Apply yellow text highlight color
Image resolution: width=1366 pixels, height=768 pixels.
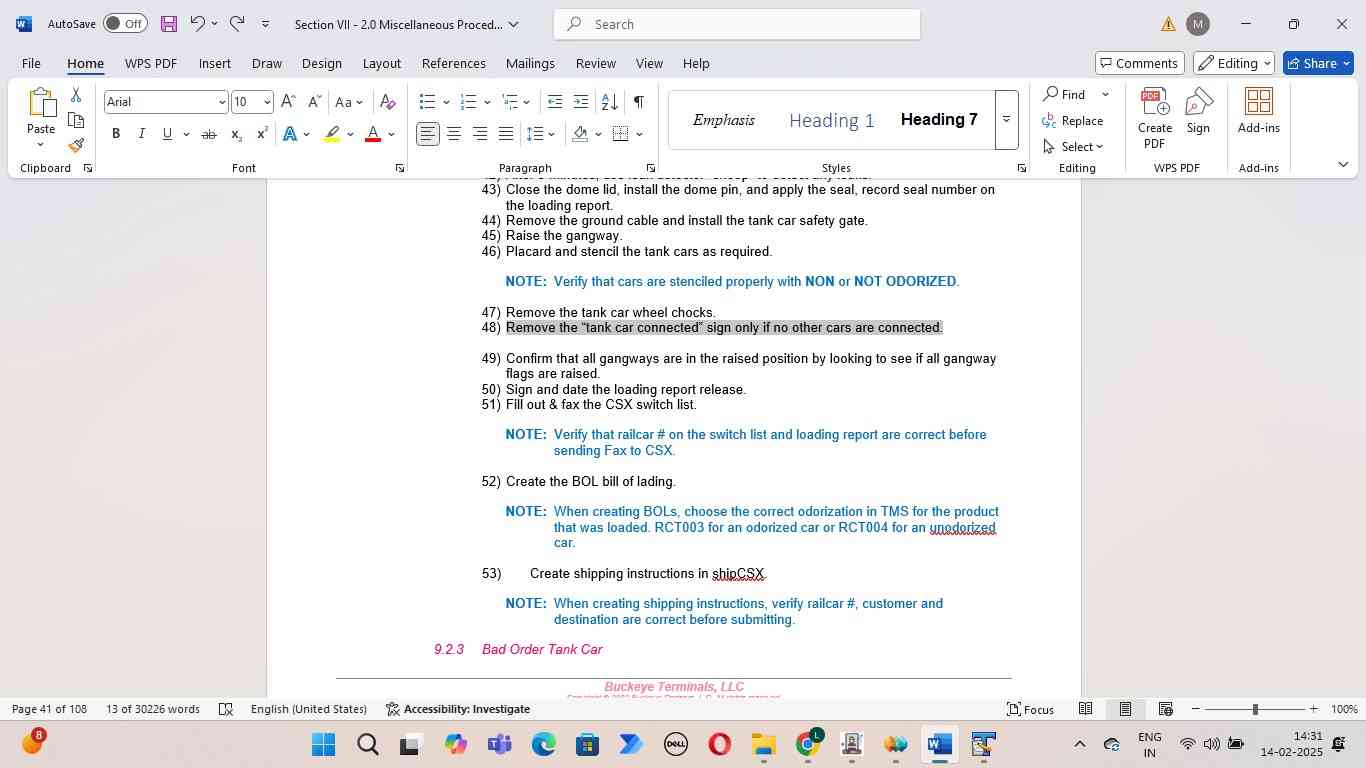click(x=332, y=134)
